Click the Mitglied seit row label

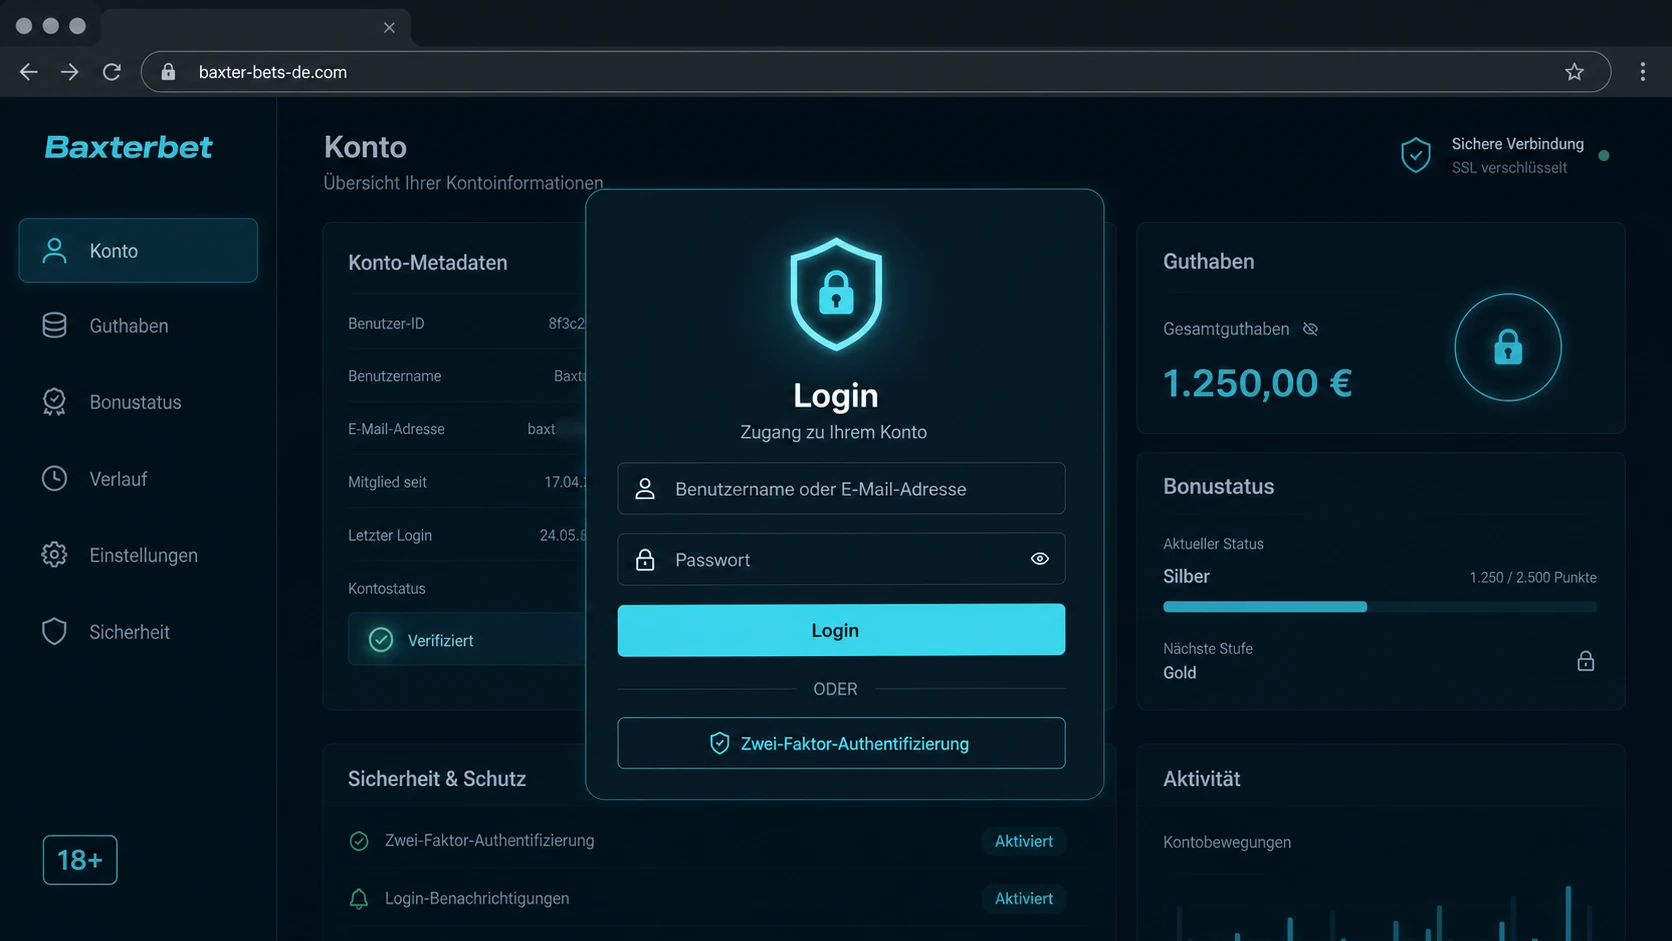tap(387, 482)
